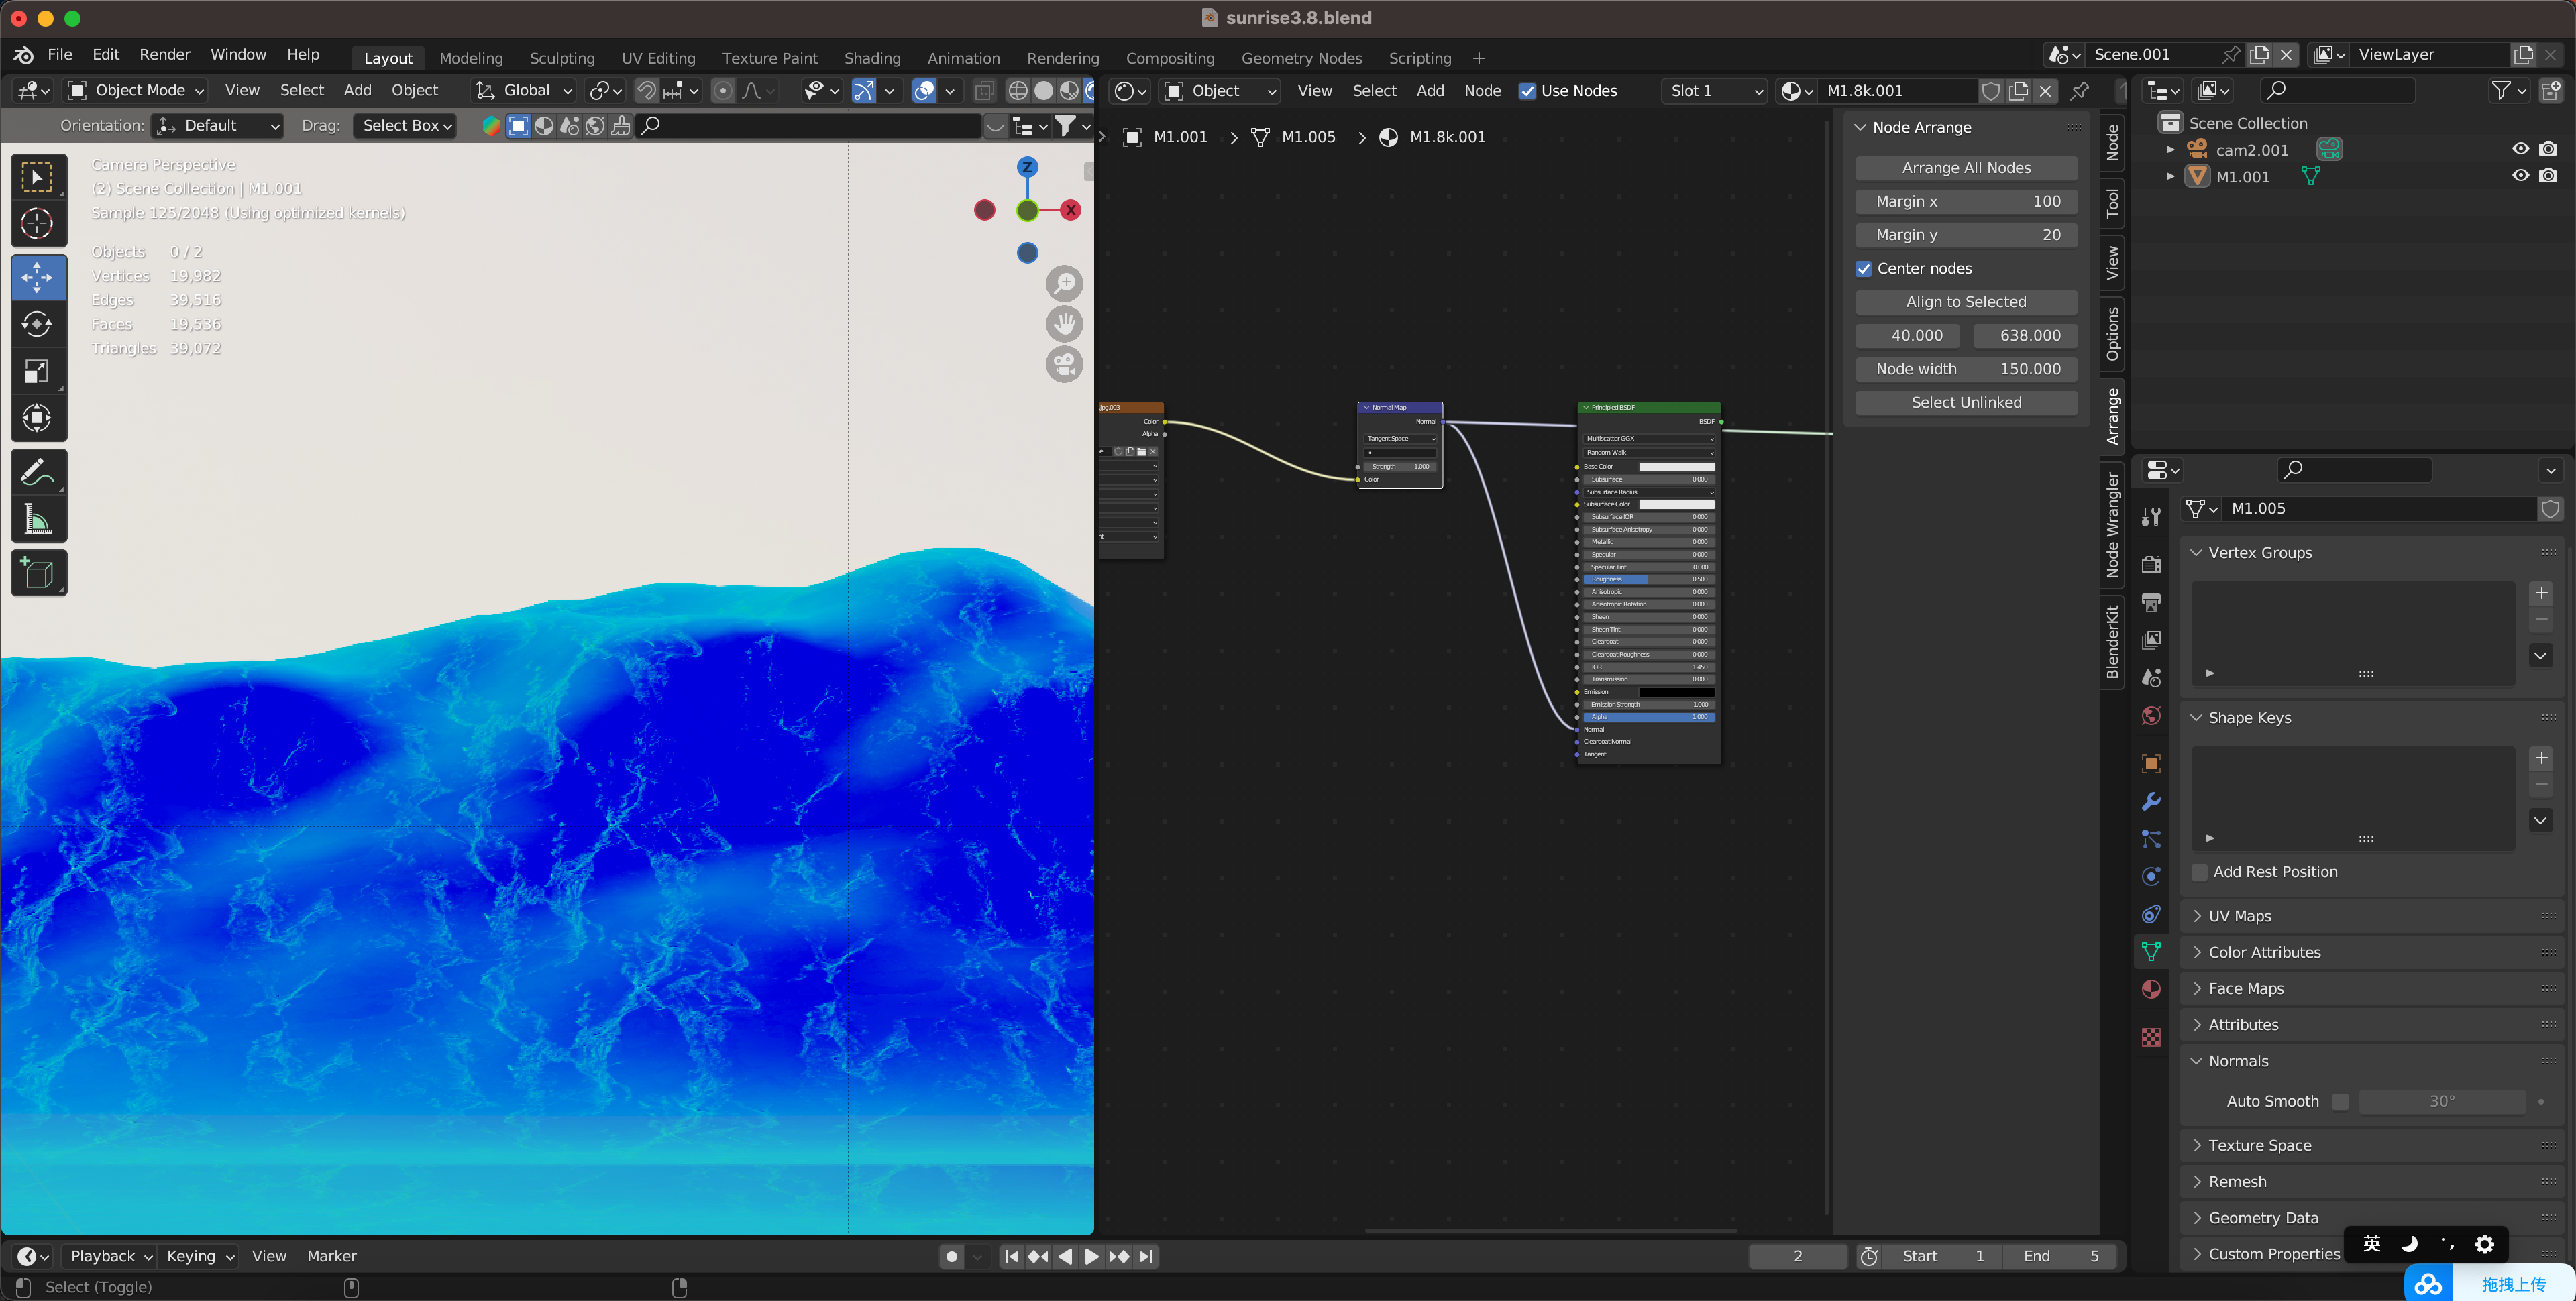
Task: Click the pan view hand icon
Action: coord(1064,324)
